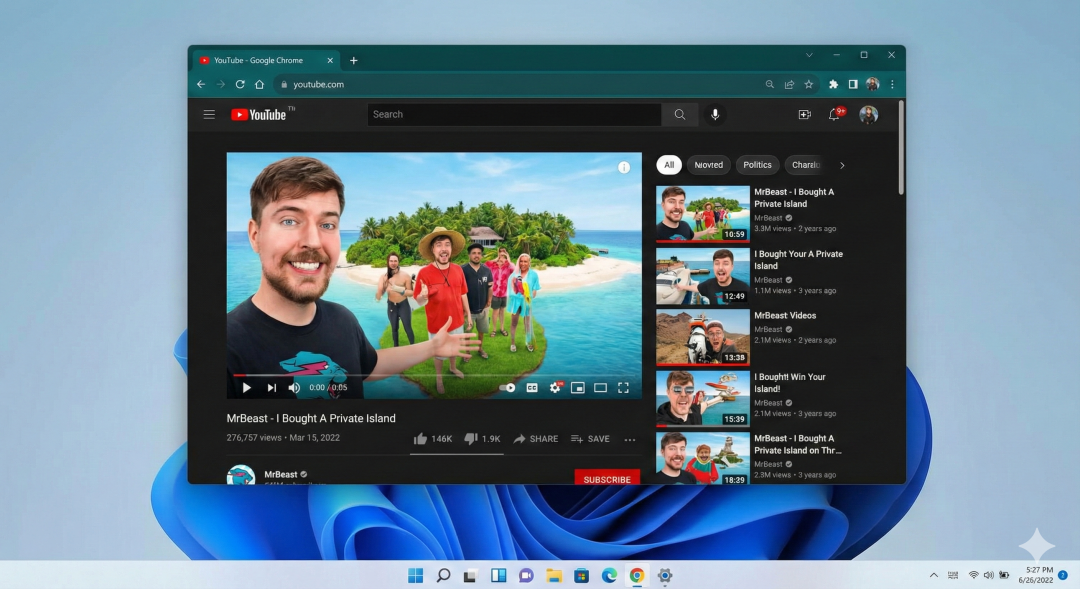1080x589 pixels.
Task: Launch Microsoft Edge from taskbar
Action: pos(609,575)
